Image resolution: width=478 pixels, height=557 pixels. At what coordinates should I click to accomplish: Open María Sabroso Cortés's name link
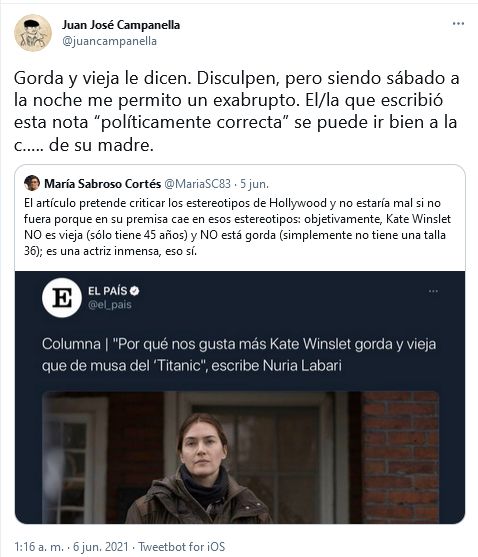[x=102, y=184]
